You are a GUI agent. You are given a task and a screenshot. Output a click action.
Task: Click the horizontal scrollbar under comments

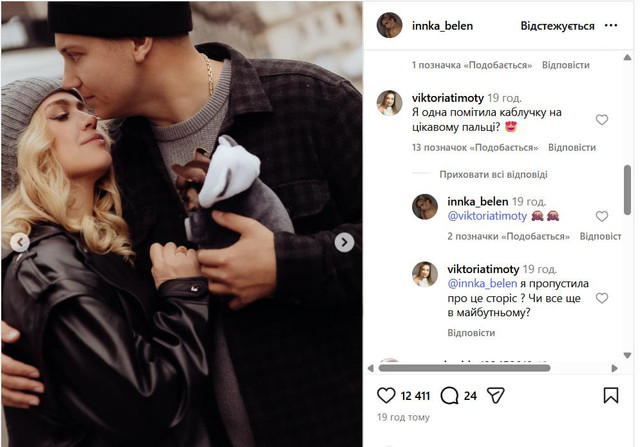pyautogui.click(x=464, y=368)
